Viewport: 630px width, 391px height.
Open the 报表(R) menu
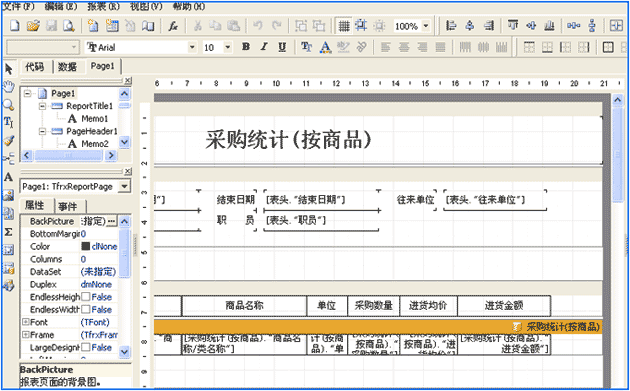tap(104, 6)
